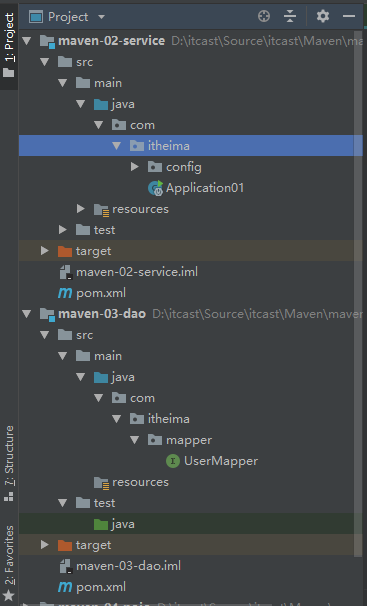Collapse the maven-03-dao module
This screenshot has width=367, height=606.
(27, 314)
